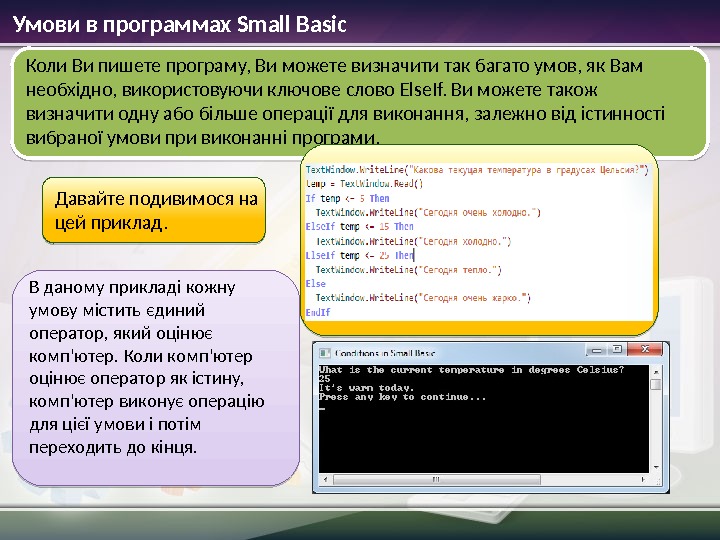Click the green text box mentioning ElseIf keyword

pyautogui.click(x=359, y=102)
